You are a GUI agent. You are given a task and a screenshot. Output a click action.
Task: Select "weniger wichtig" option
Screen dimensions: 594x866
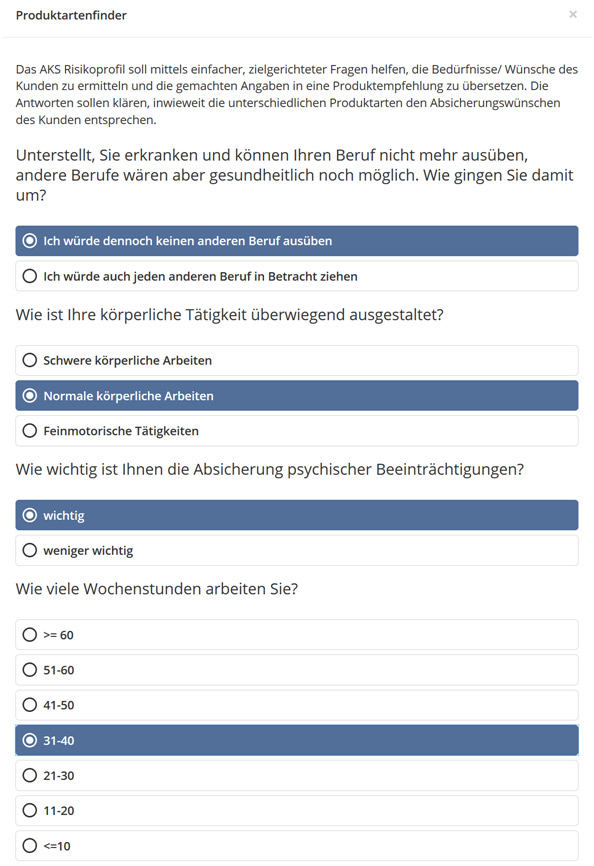[297, 551]
